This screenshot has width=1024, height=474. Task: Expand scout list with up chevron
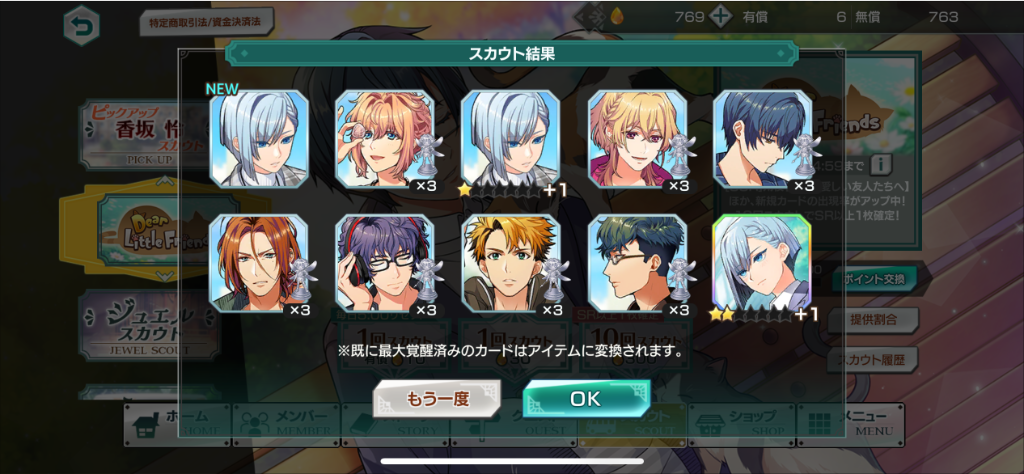pyautogui.click(x=167, y=180)
